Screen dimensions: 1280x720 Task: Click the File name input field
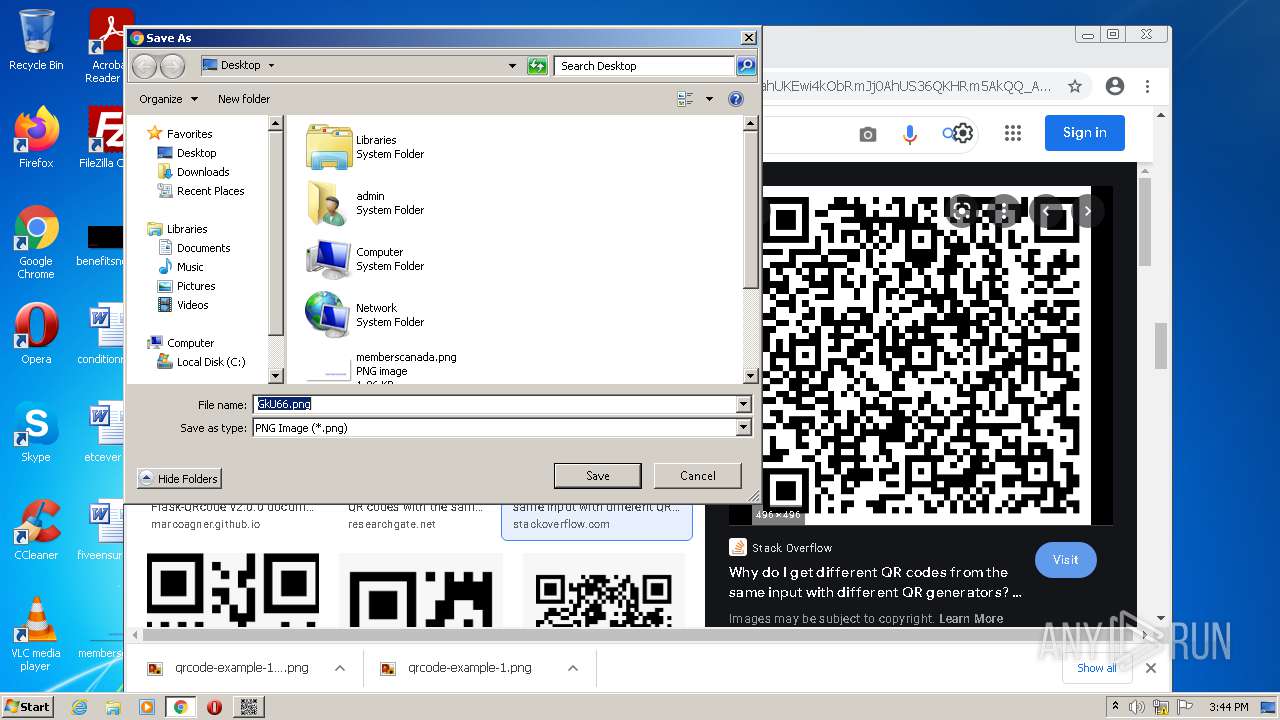pos(494,404)
